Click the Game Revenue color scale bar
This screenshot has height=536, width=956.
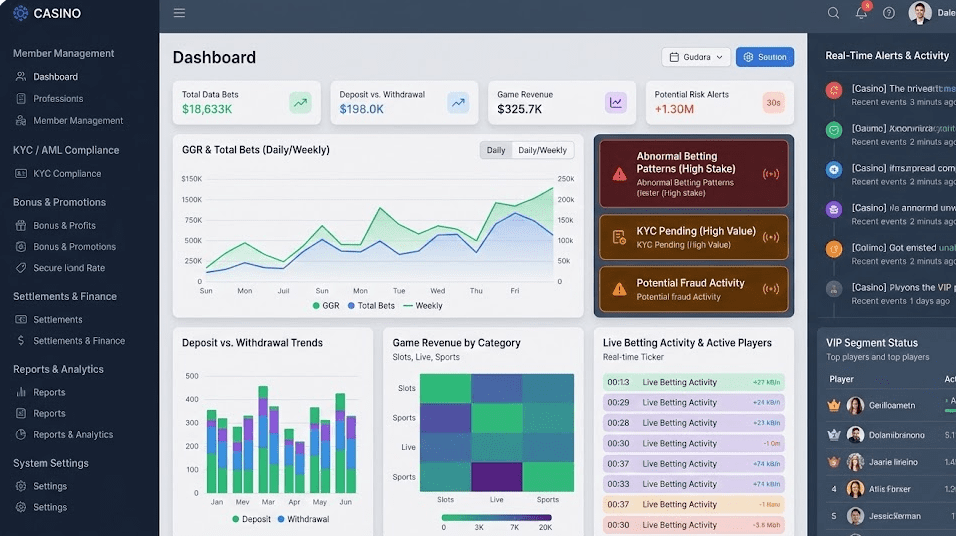click(x=496, y=518)
